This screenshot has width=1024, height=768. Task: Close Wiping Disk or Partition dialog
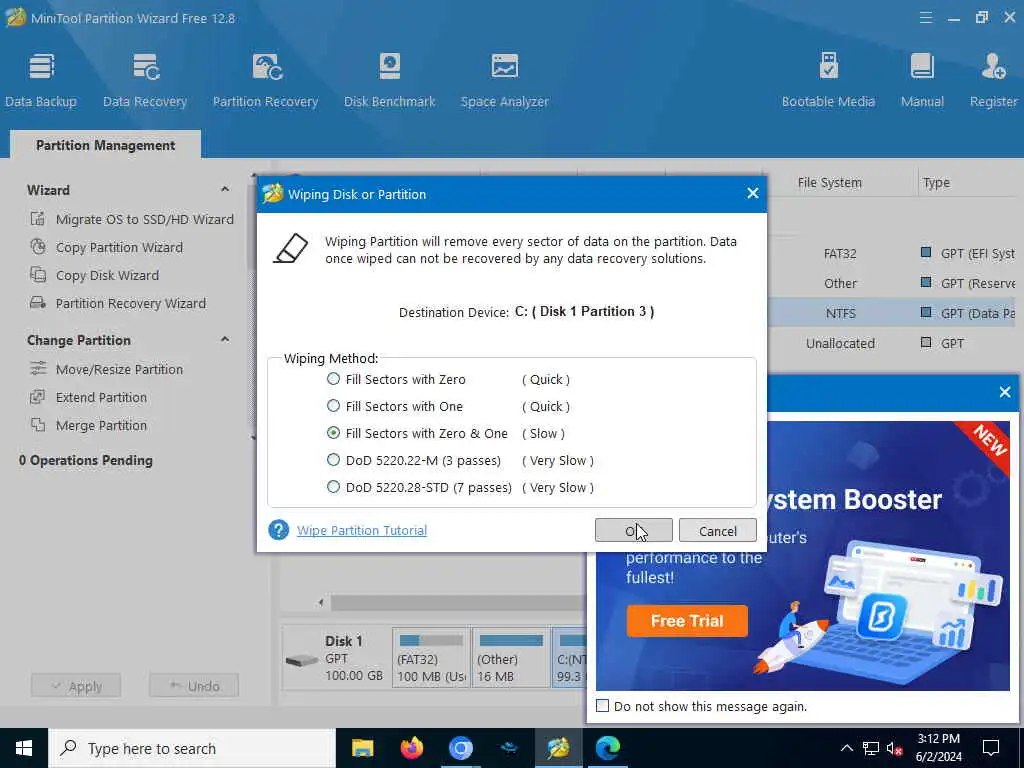tap(752, 193)
